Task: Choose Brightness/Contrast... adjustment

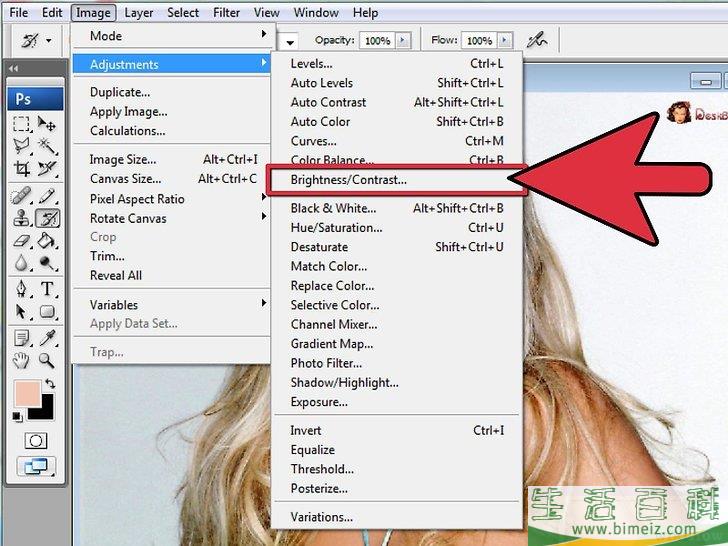Action: click(x=396, y=180)
